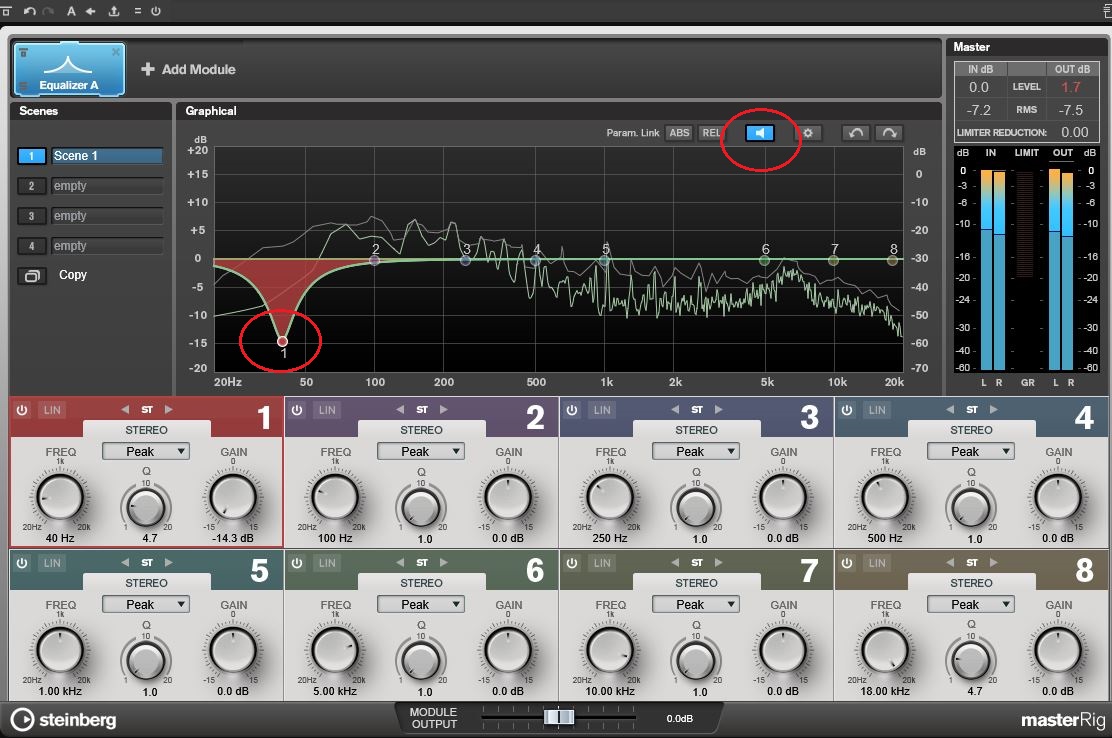Toggle power for EQ band 8
This screenshot has height=738, width=1112.
tap(847, 563)
